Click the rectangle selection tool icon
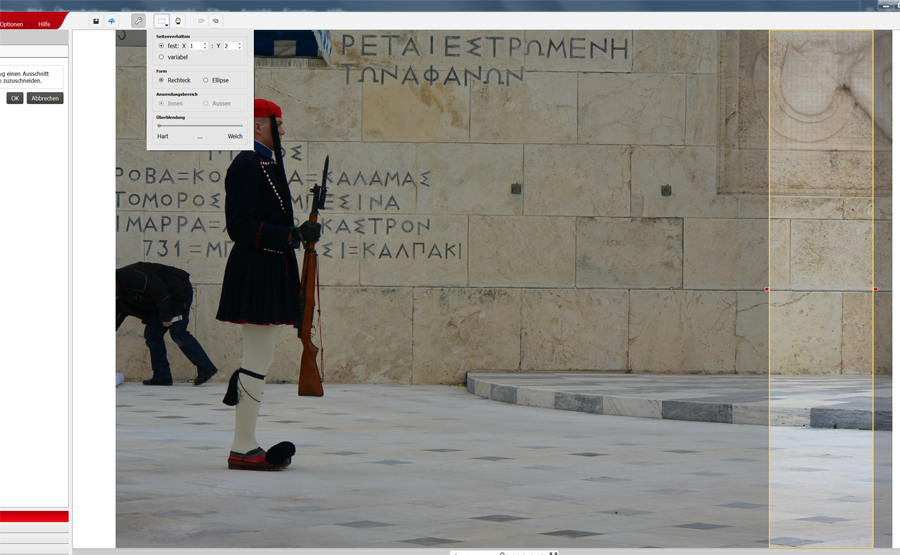This screenshot has width=900, height=555. tap(160, 21)
